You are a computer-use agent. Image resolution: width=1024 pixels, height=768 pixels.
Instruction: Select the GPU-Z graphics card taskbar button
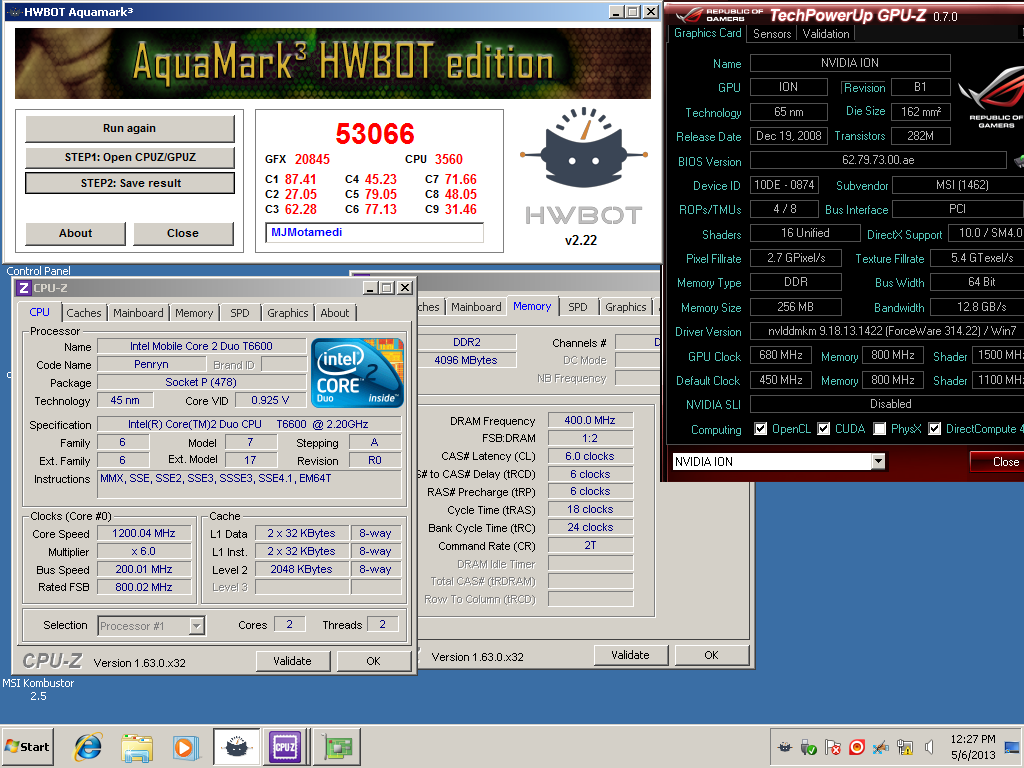pos(338,746)
